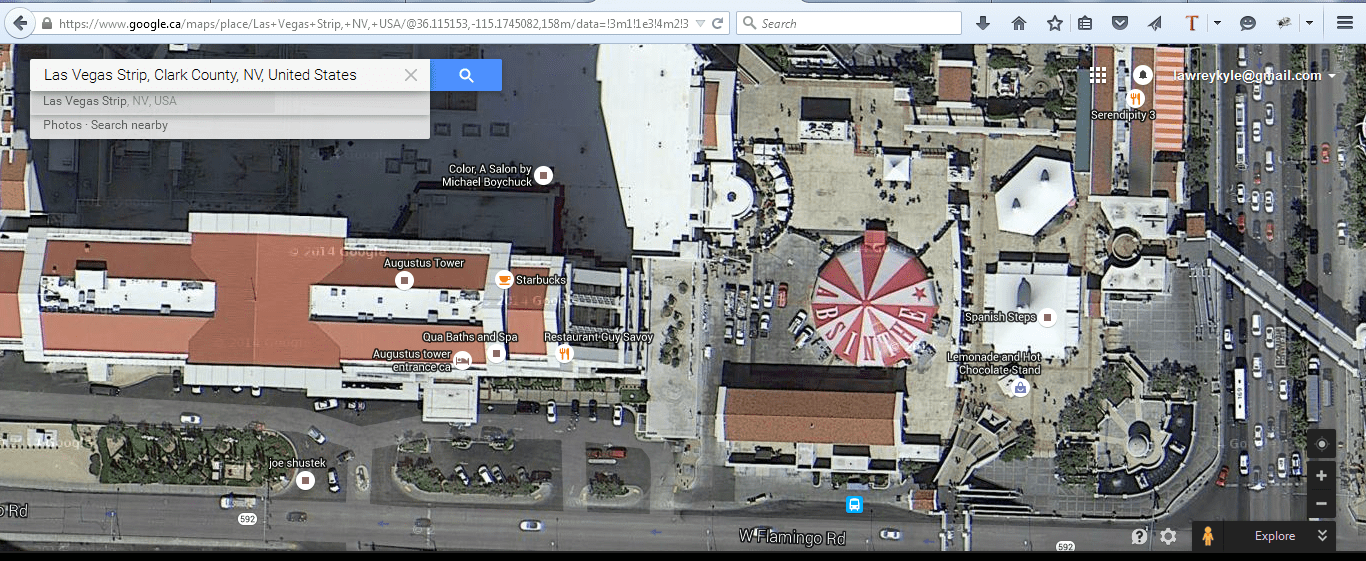Go to the Home page icon
The height and width of the screenshot is (561, 1366).
pyautogui.click(x=1019, y=23)
